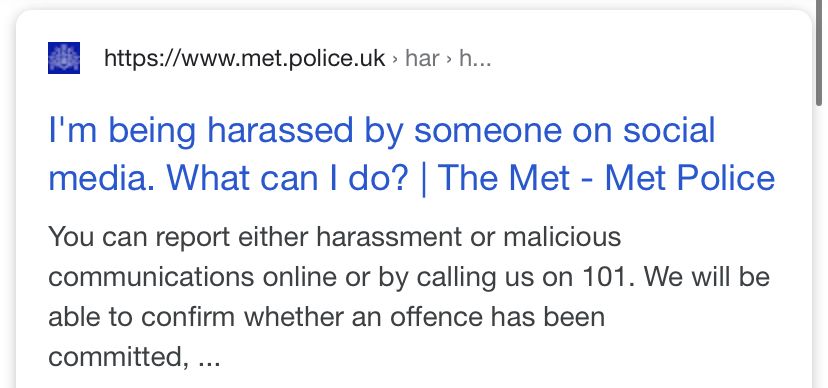Image resolution: width=828 pixels, height=388 pixels.
Task: Click 'social' at the end of title's first line
Action: point(669,130)
